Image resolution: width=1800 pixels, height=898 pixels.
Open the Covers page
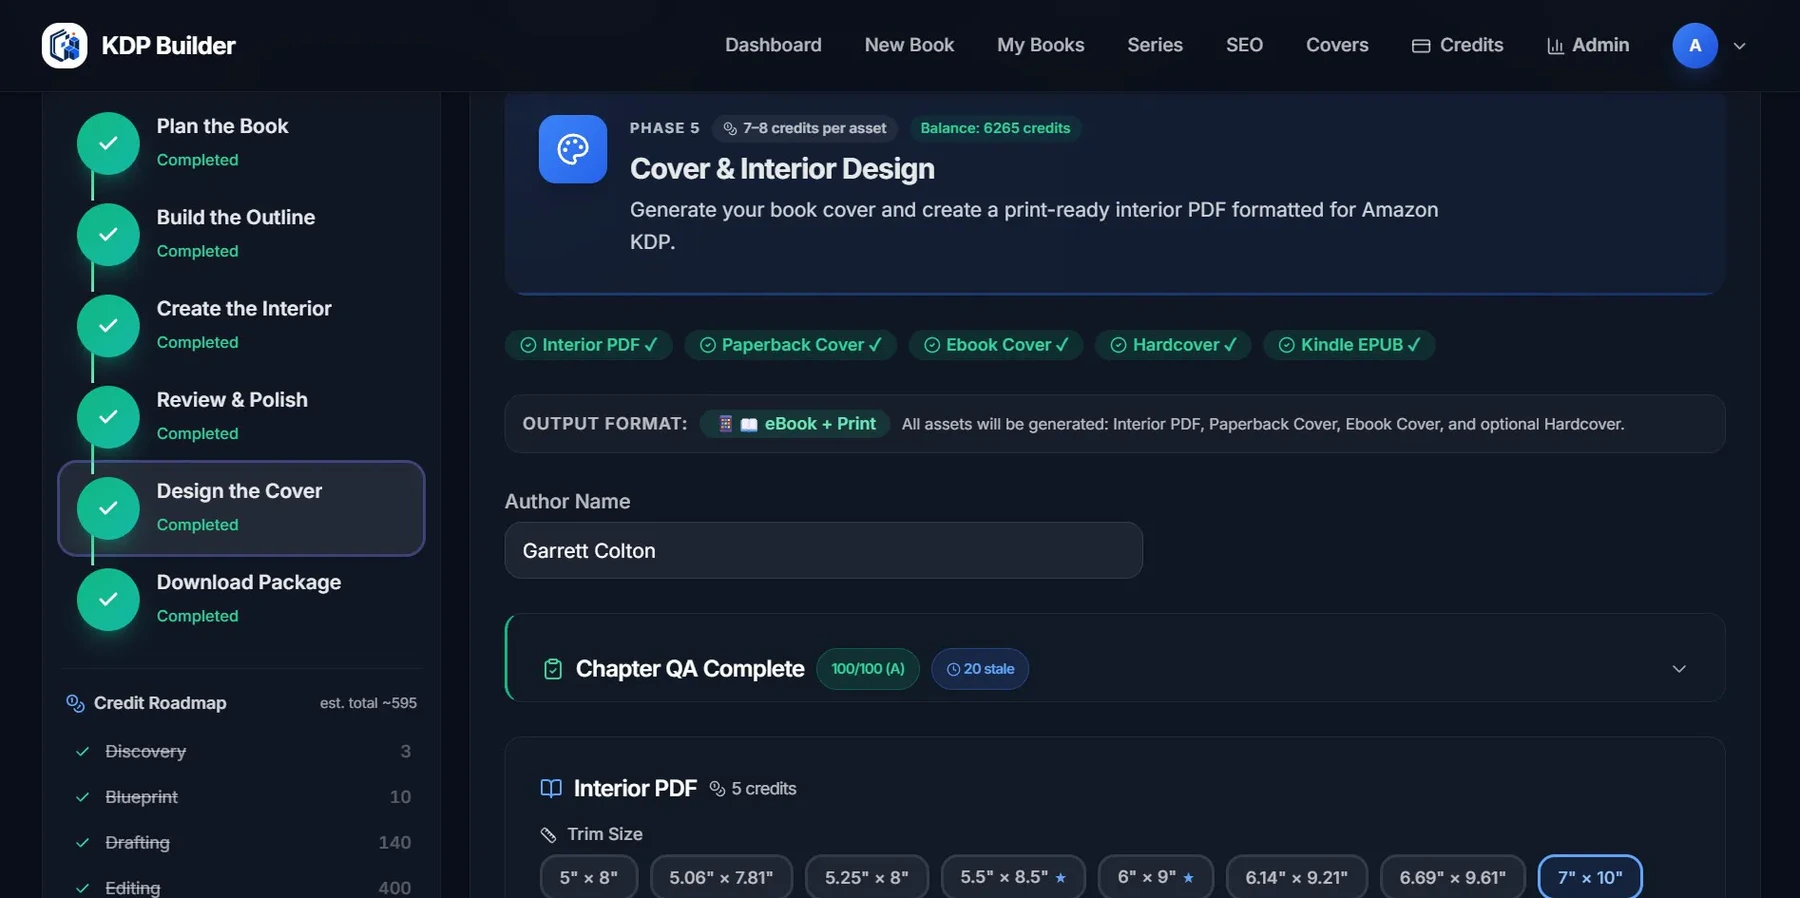[x=1337, y=45]
